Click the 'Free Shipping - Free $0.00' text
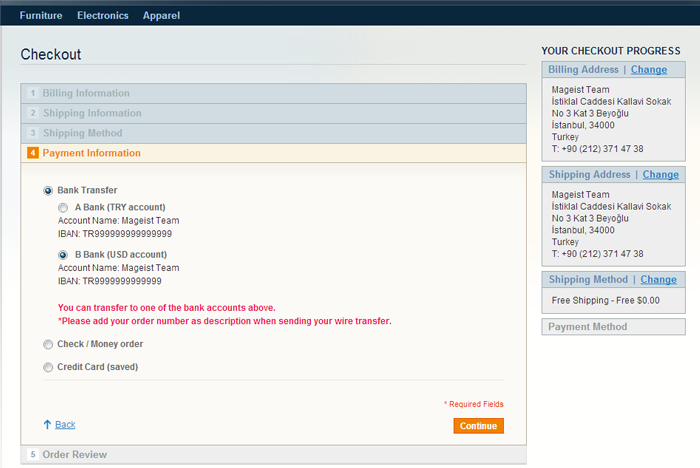 [x=605, y=301]
